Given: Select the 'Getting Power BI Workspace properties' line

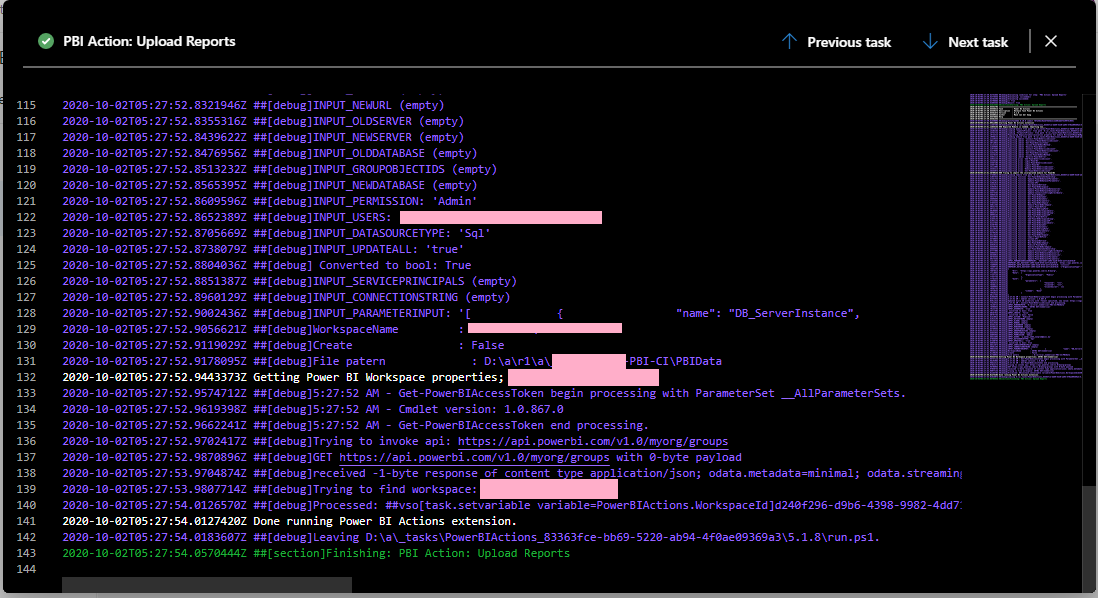Looking at the screenshot, I should [x=380, y=377].
